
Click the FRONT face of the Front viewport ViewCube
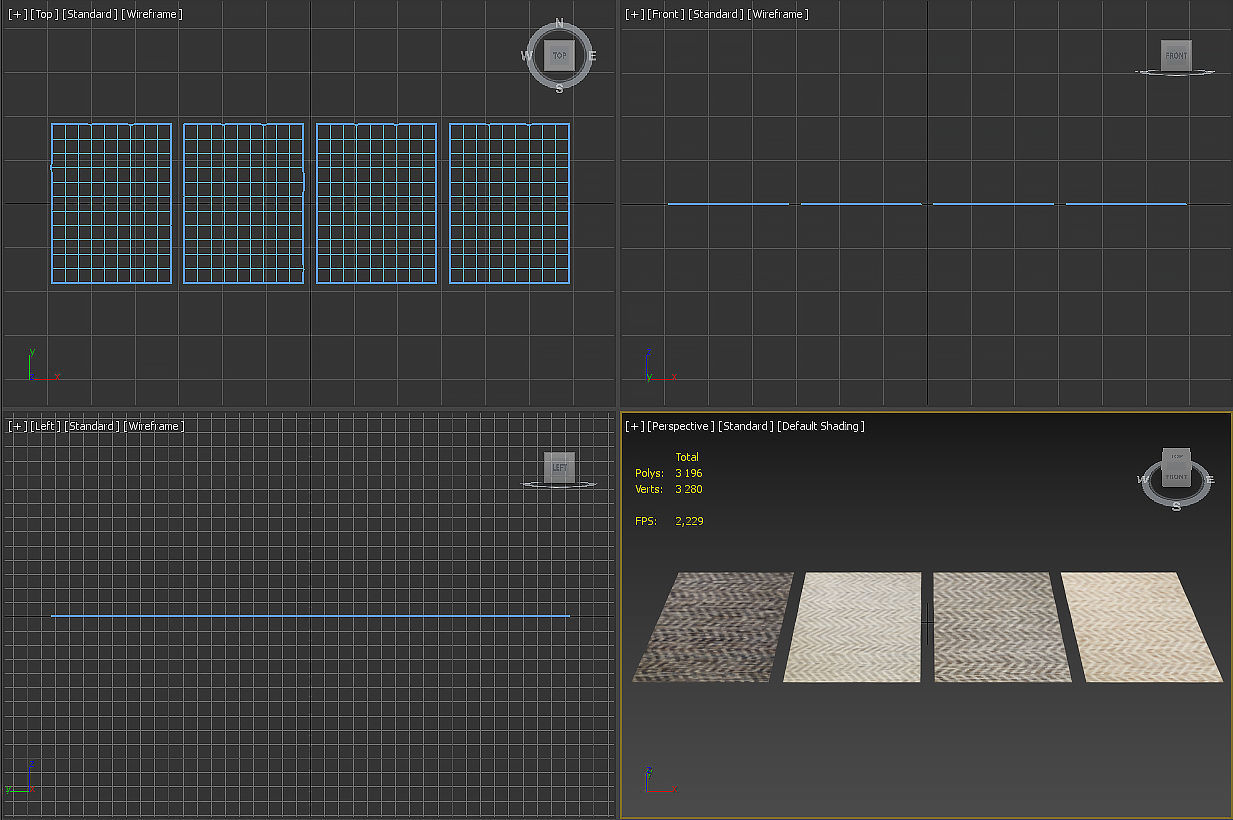click(x=1176, y=55)
